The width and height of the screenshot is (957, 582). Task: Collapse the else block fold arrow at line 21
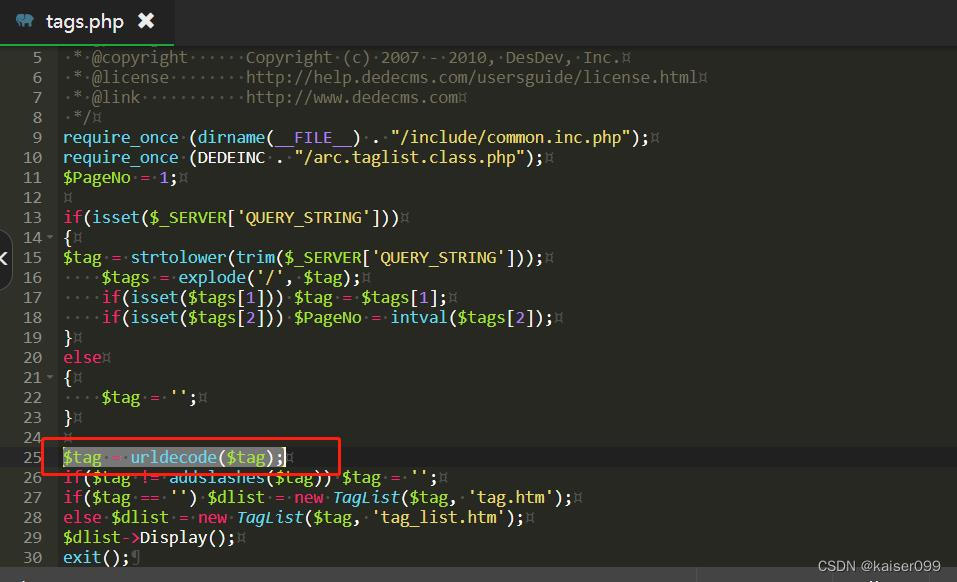(x=48, y=378)
